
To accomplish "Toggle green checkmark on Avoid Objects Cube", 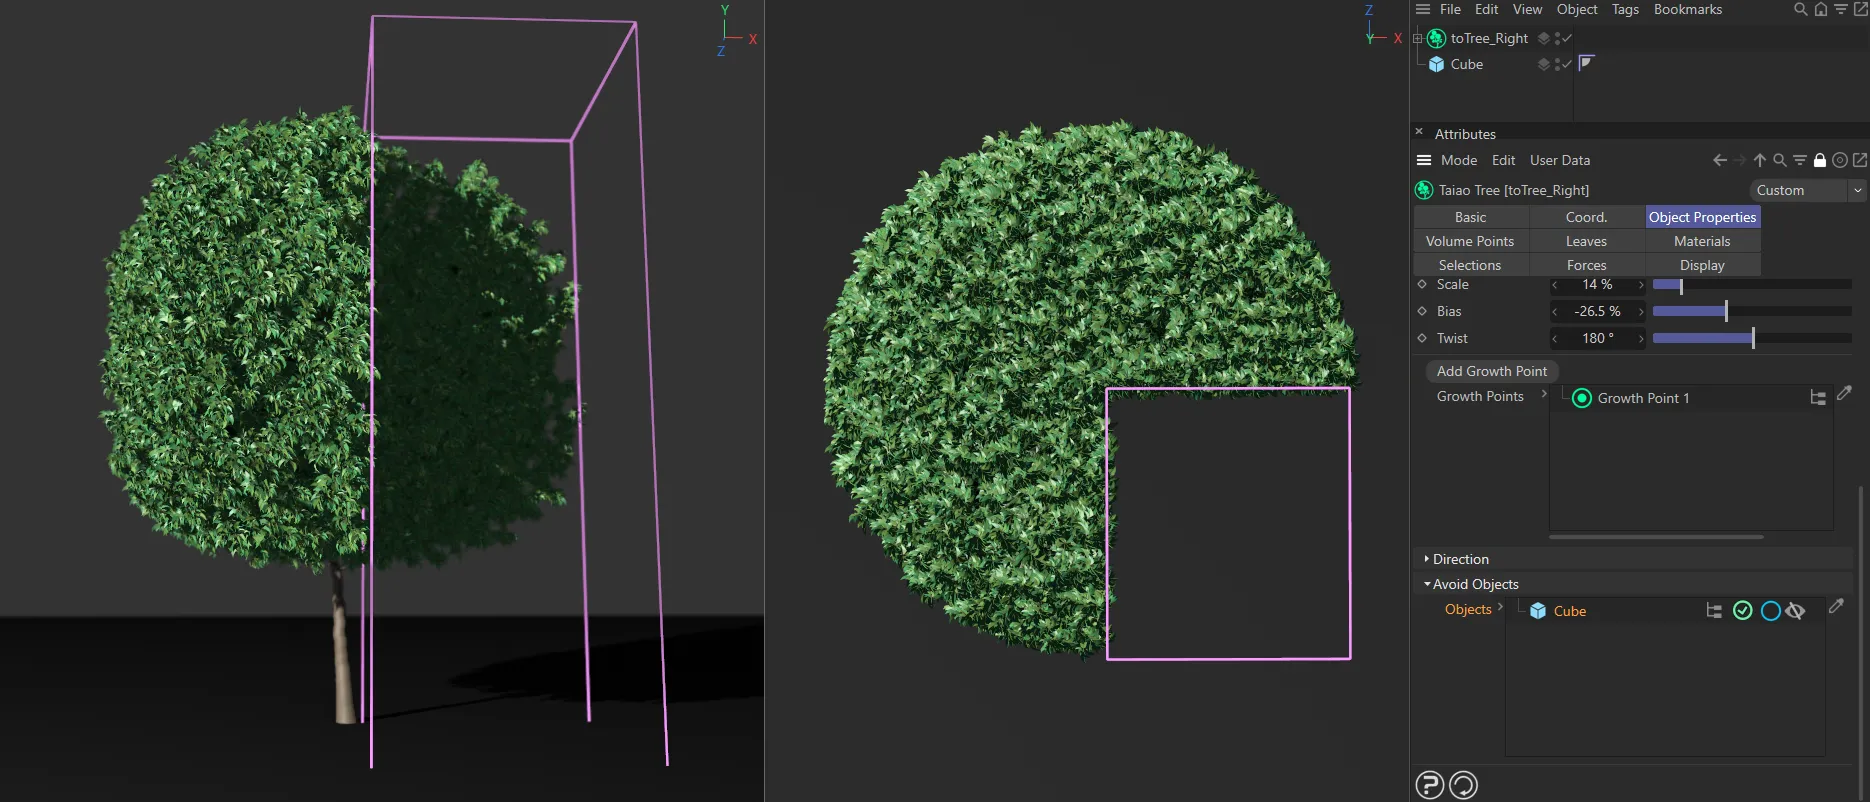I will coord(1743,611).
